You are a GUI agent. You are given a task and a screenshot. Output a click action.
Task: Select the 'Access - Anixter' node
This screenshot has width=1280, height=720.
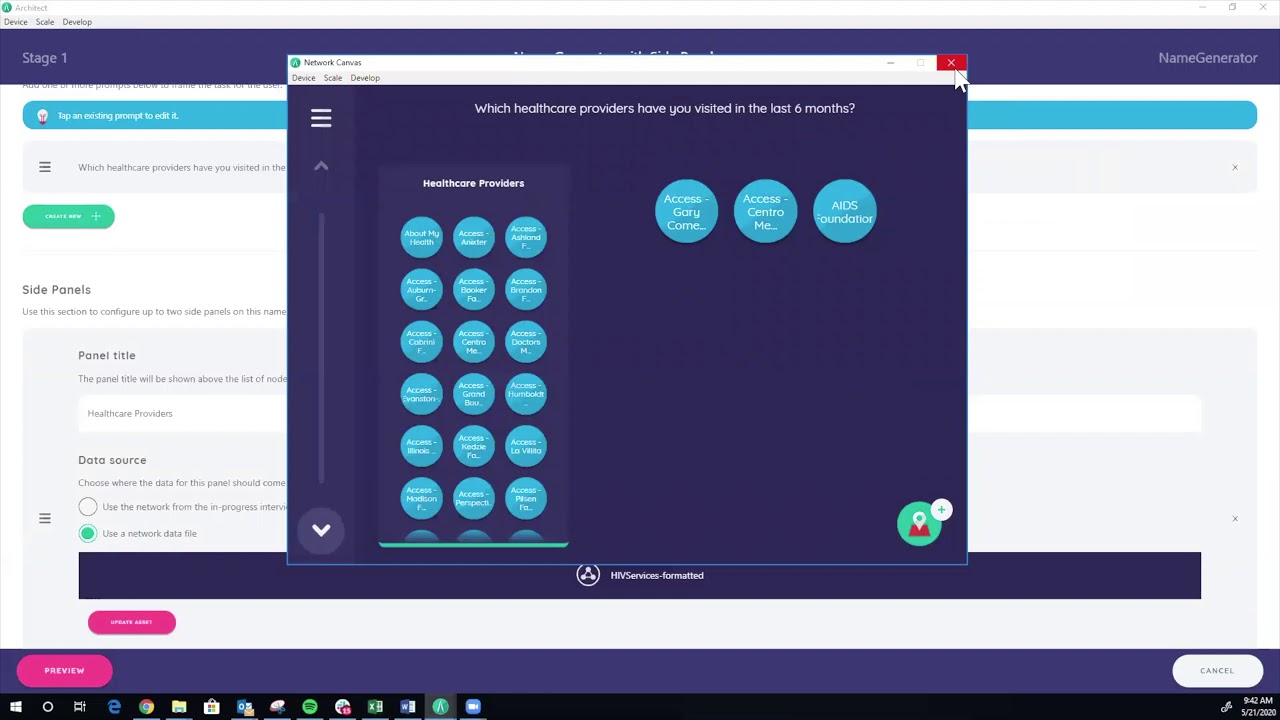pos(474,238)
